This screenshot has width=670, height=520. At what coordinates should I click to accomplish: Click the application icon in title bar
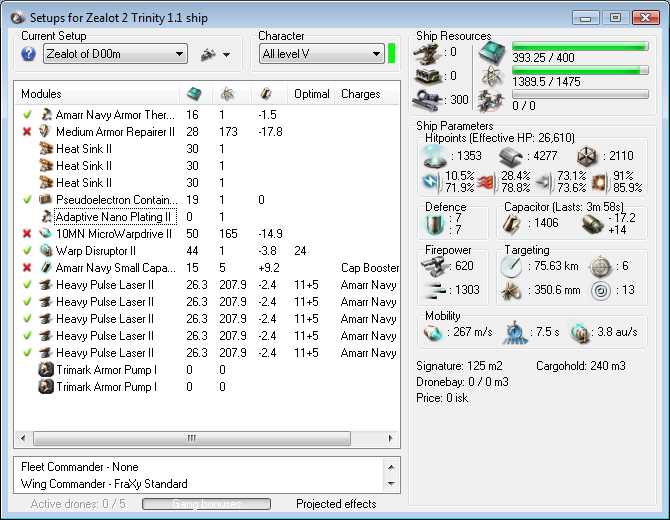click(18, 18)
